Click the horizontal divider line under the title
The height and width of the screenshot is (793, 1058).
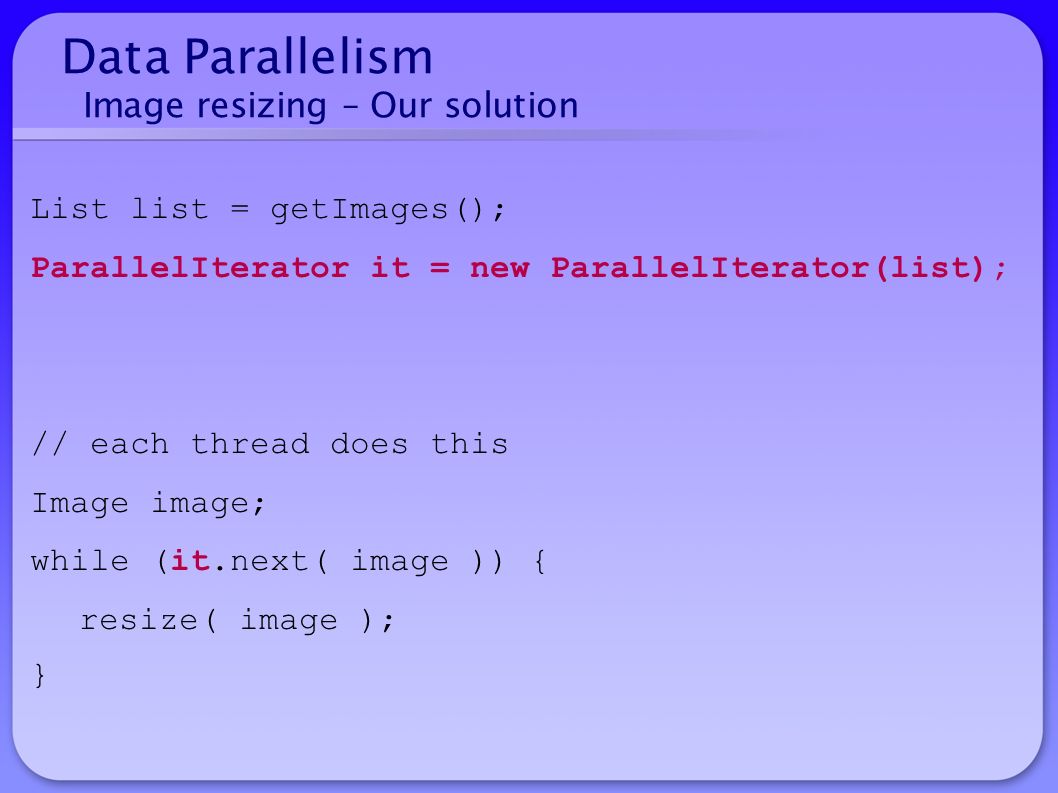pyautogui.click(x=418, y=135)
